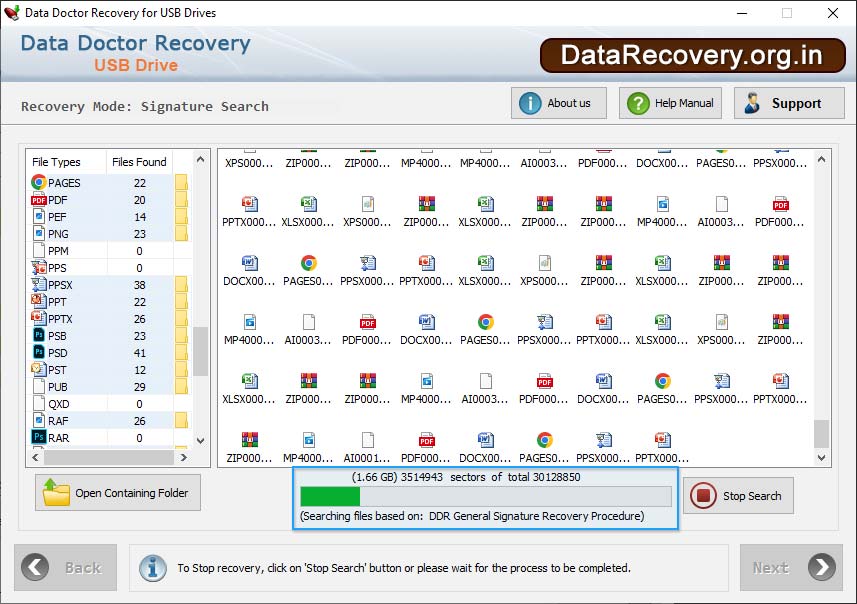
Task: Choose the PPT file type icon
Action: 38,301
